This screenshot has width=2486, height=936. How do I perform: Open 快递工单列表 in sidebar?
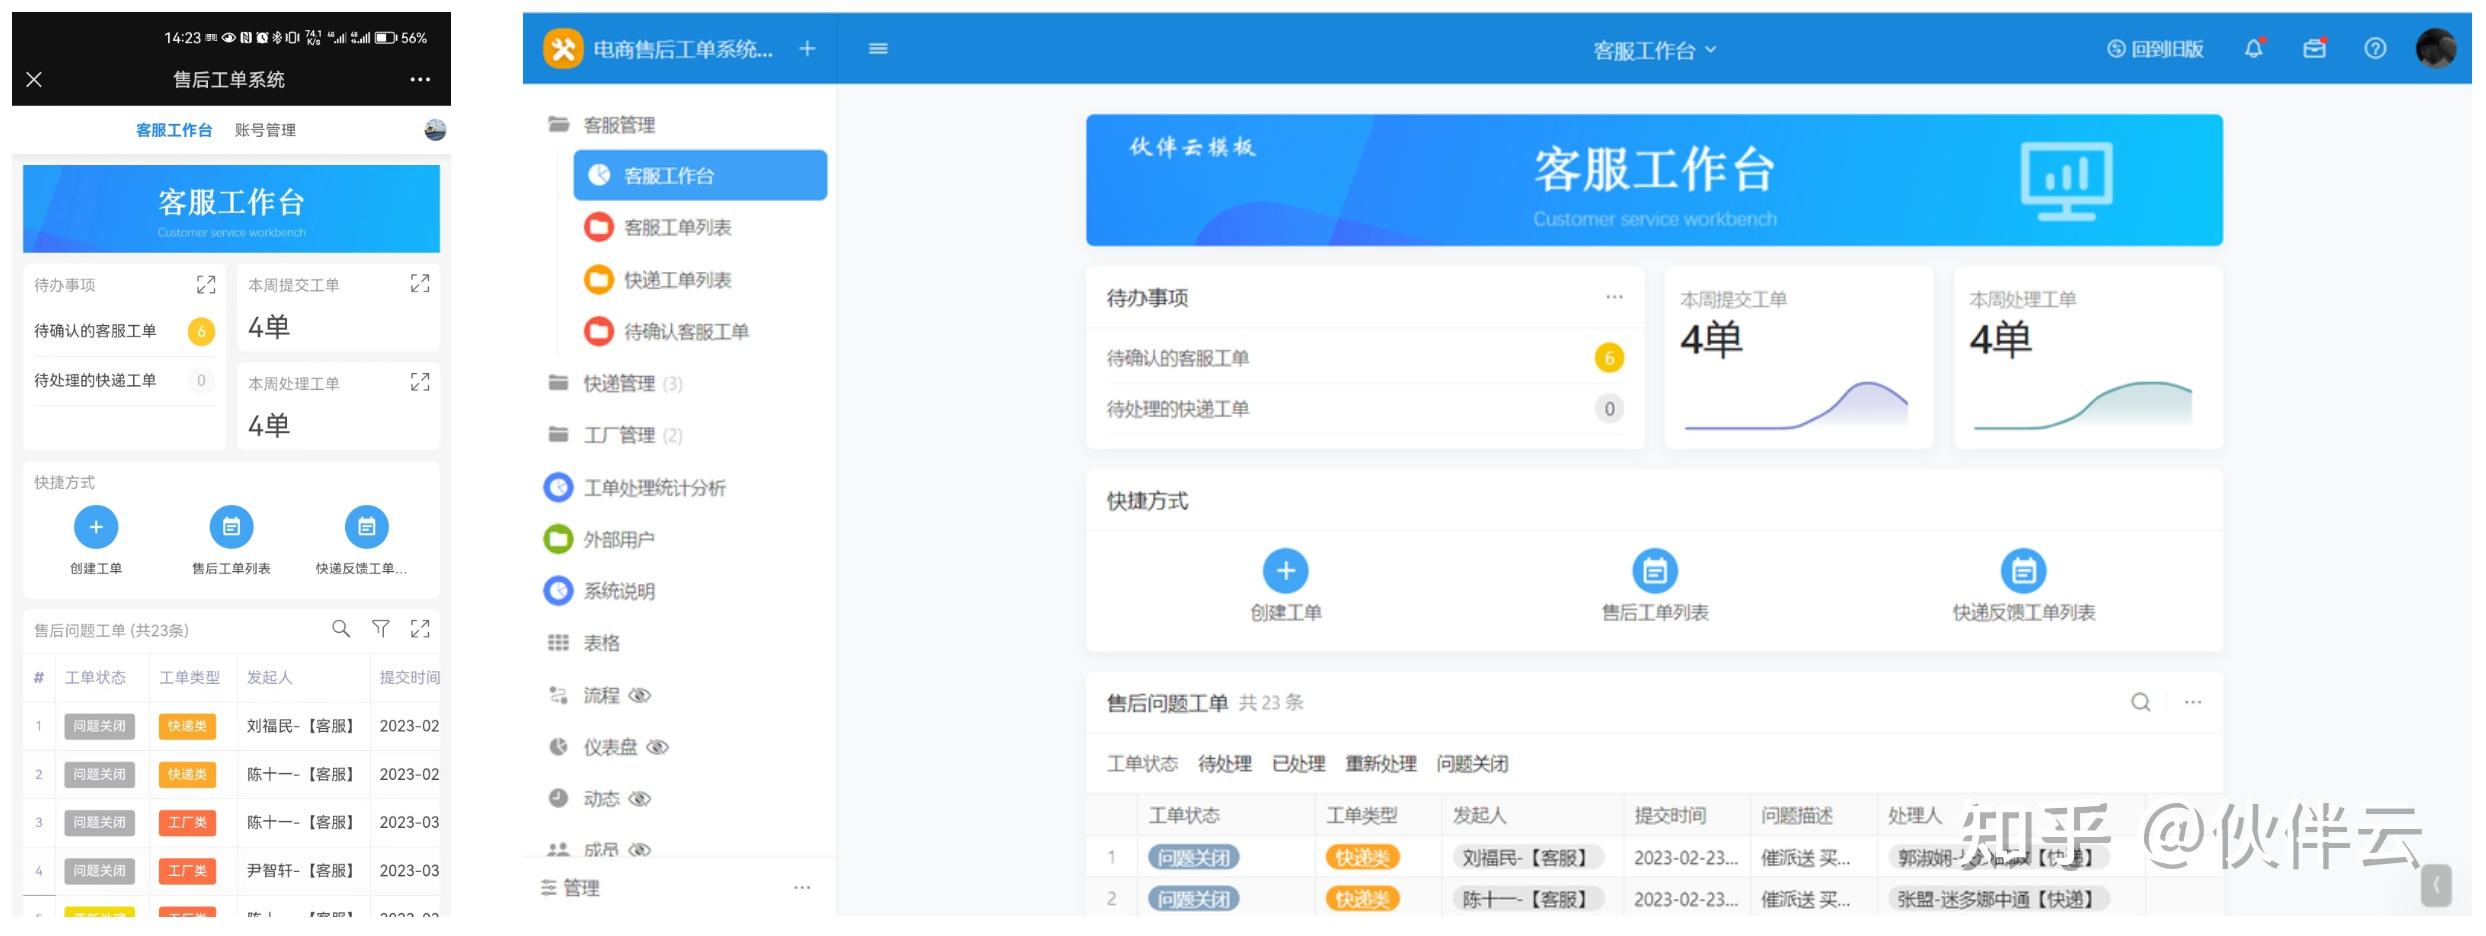[x=677, y=280]
